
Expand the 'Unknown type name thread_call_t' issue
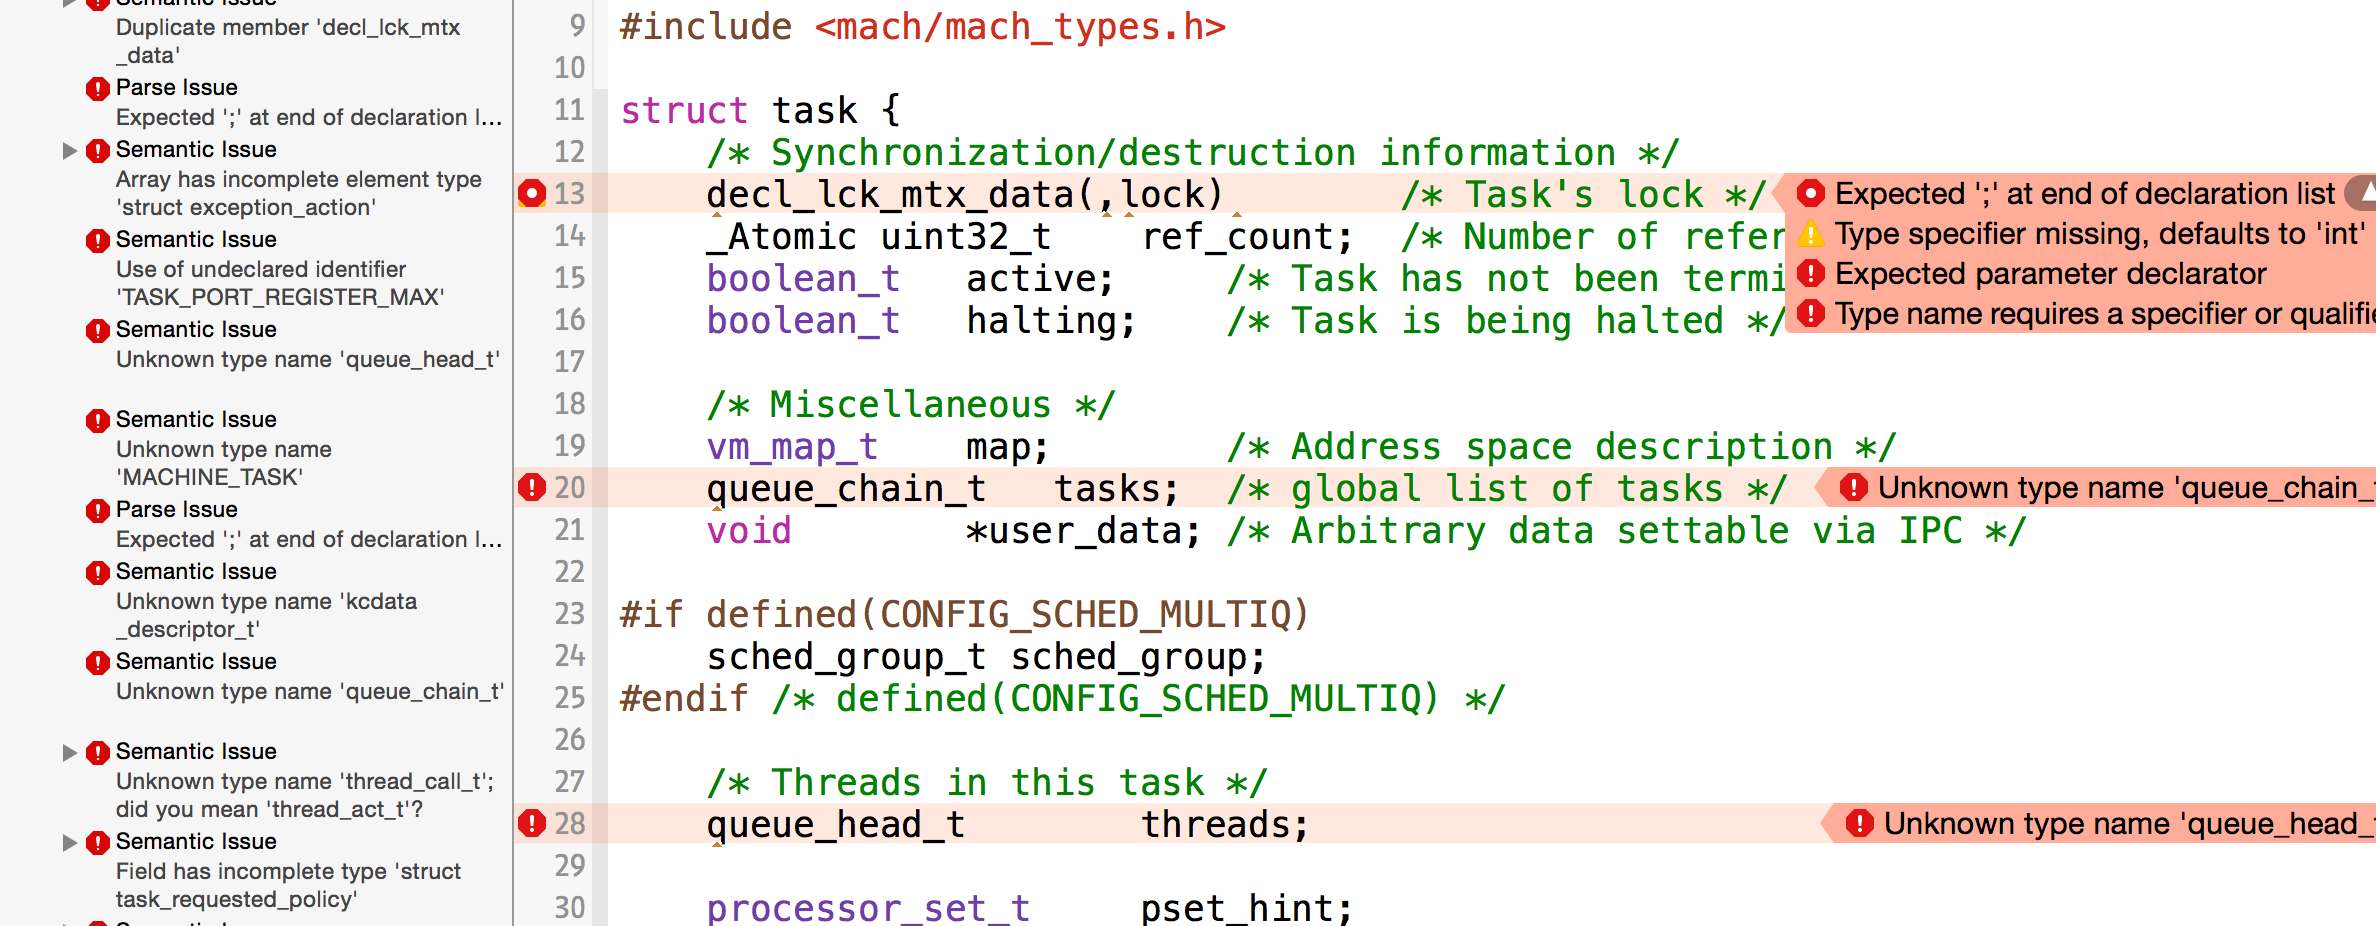pos(69,752)
